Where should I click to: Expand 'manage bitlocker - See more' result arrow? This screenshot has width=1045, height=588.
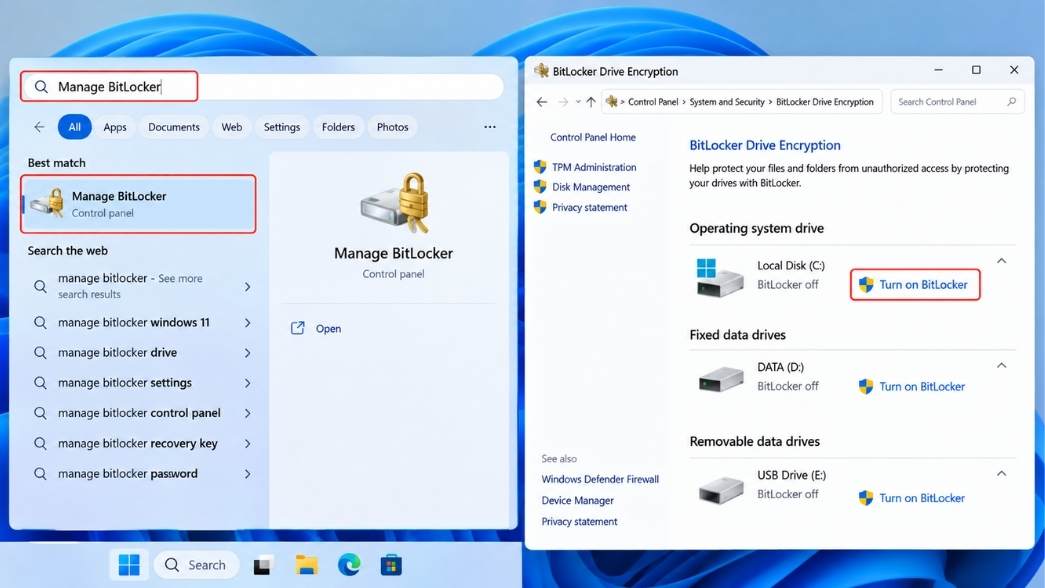click(x=247, y=287)
